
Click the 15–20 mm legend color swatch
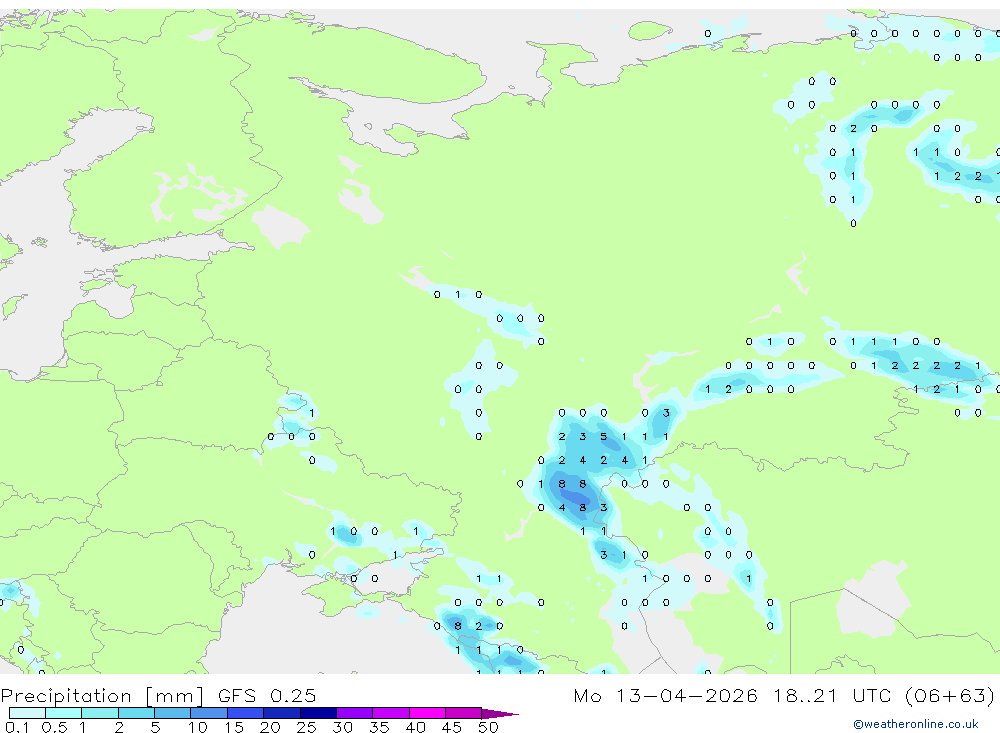pos(246,713)
